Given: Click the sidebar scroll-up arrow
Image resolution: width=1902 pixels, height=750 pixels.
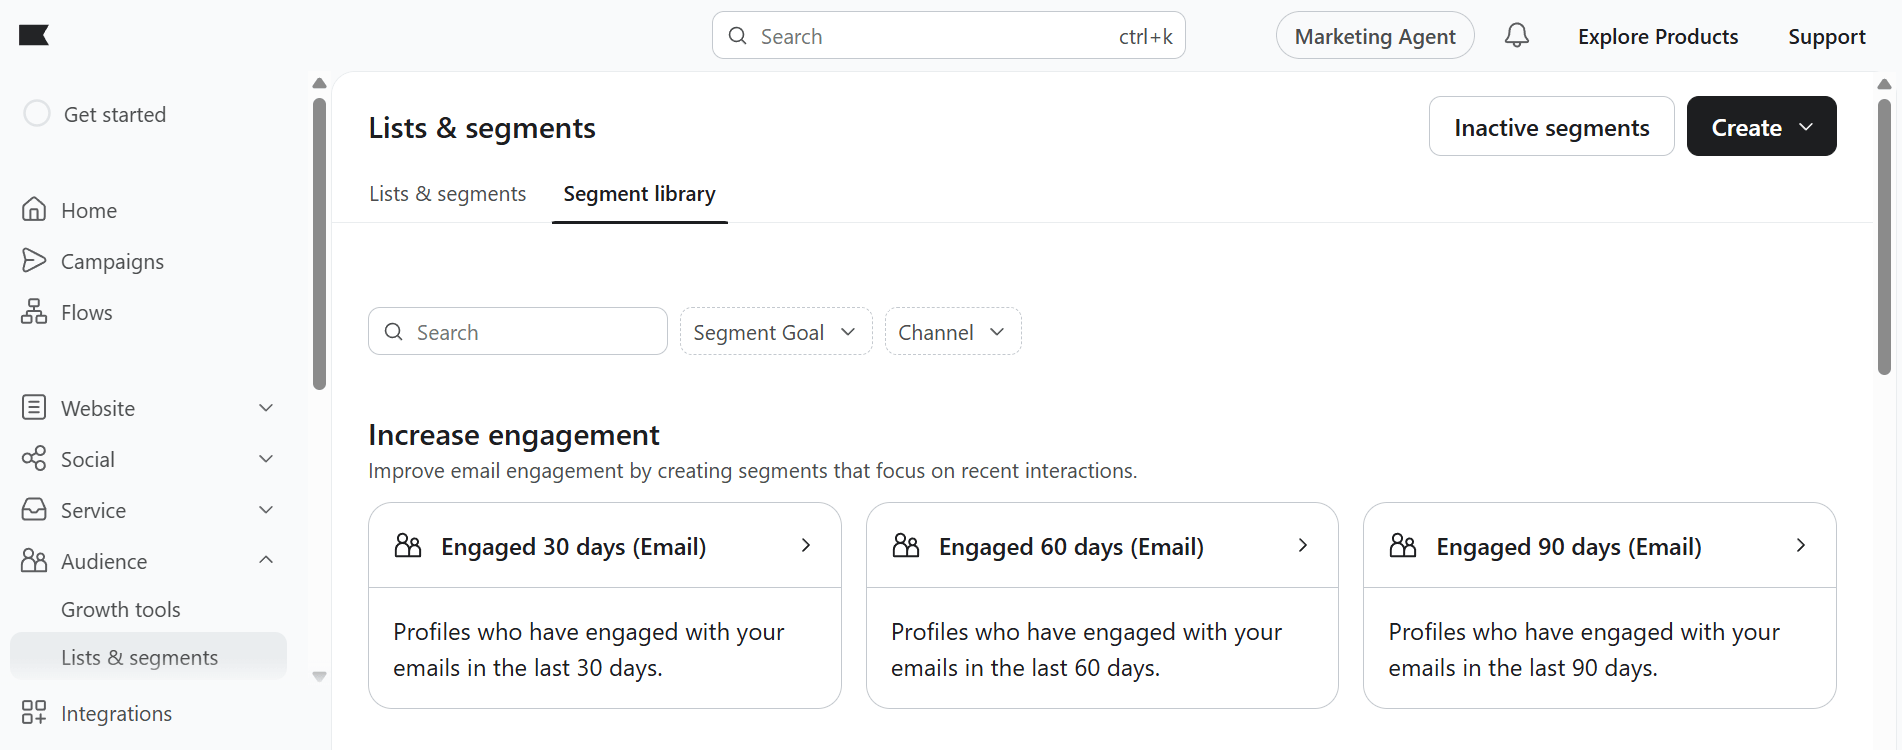Looking at the screenshot, I should (x=319, y=83).
